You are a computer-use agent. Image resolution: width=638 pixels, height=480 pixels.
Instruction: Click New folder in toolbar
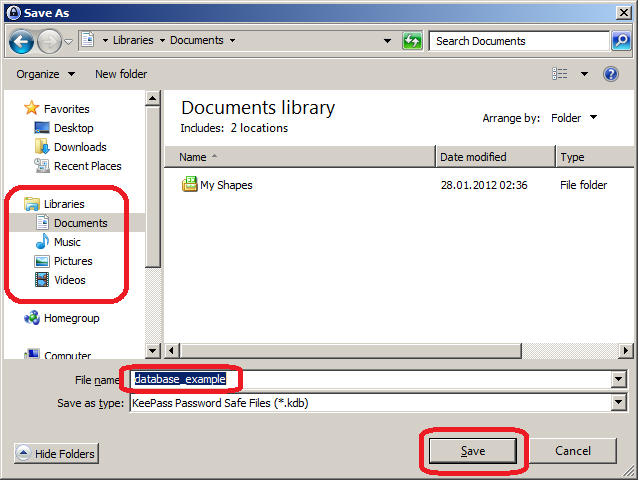(x=121, y=74)
